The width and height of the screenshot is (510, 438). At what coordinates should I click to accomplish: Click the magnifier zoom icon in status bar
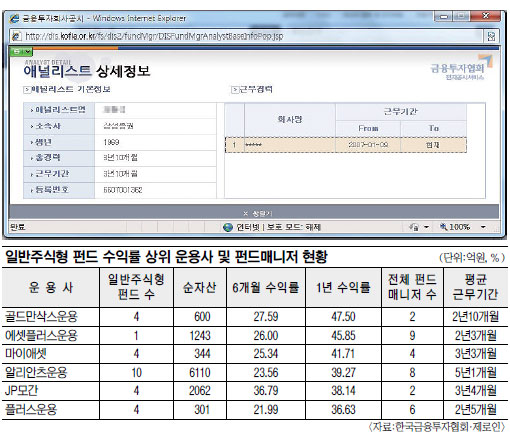point(443,227)
